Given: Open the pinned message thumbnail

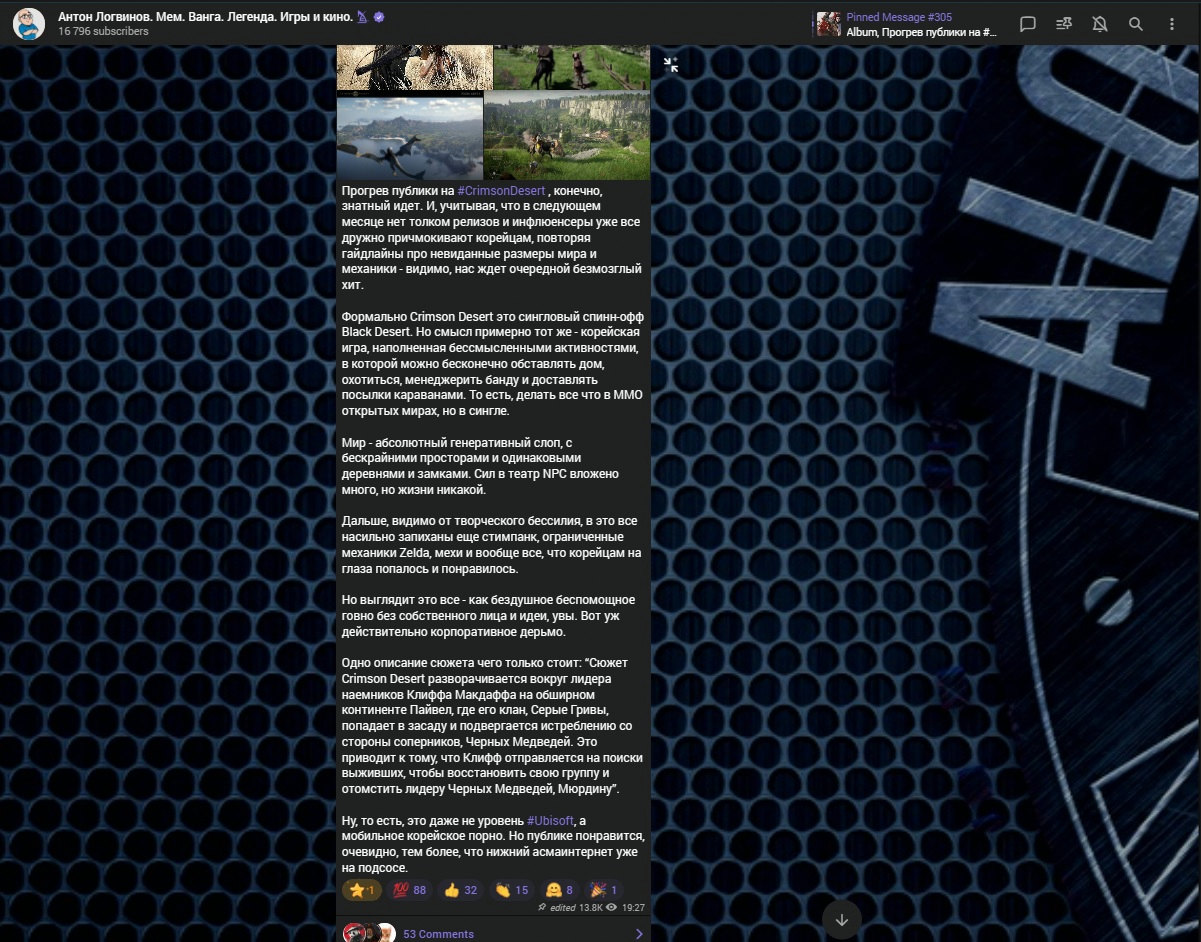Looking at the screenshot, I should point(828,24).
